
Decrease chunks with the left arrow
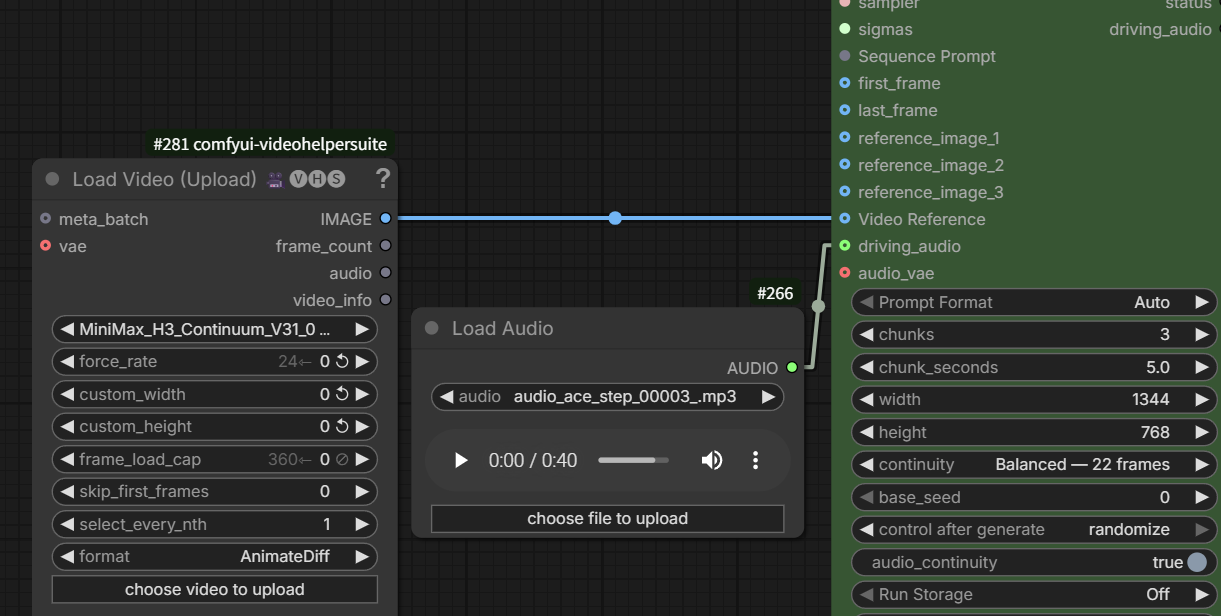pos(866,334)
